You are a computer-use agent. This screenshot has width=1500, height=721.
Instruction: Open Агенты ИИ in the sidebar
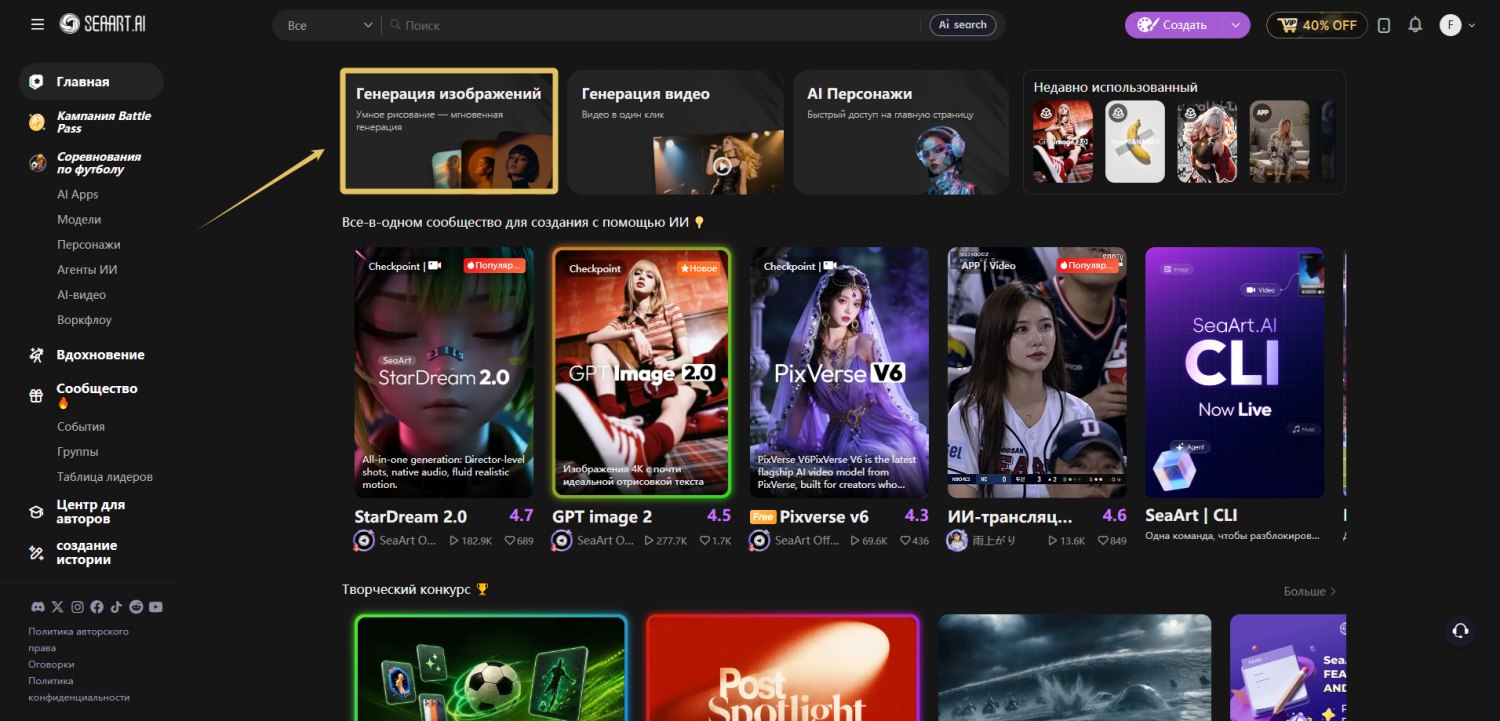(87, 269)
